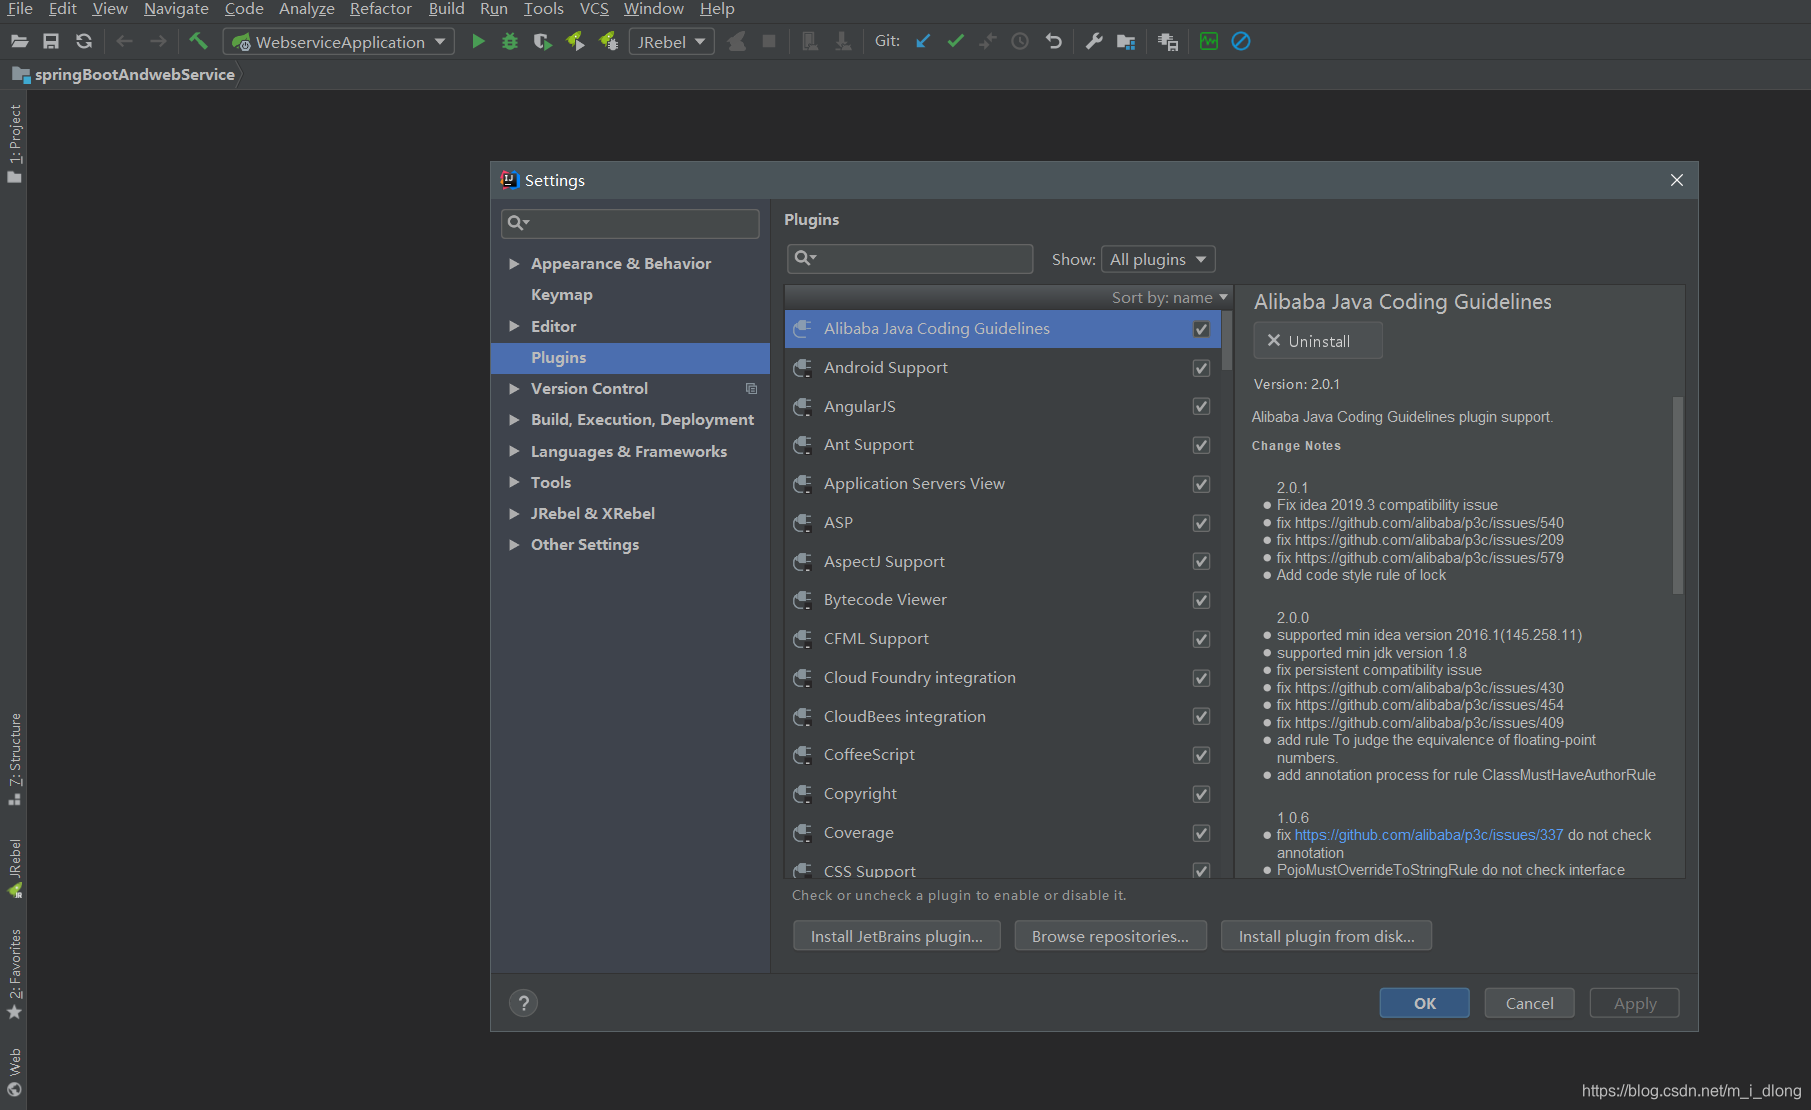This screenshot has width=1811, height=1110.
Task: Toggle the Bytecode Viewer plugin checkbox
Action: point(1201,600)
